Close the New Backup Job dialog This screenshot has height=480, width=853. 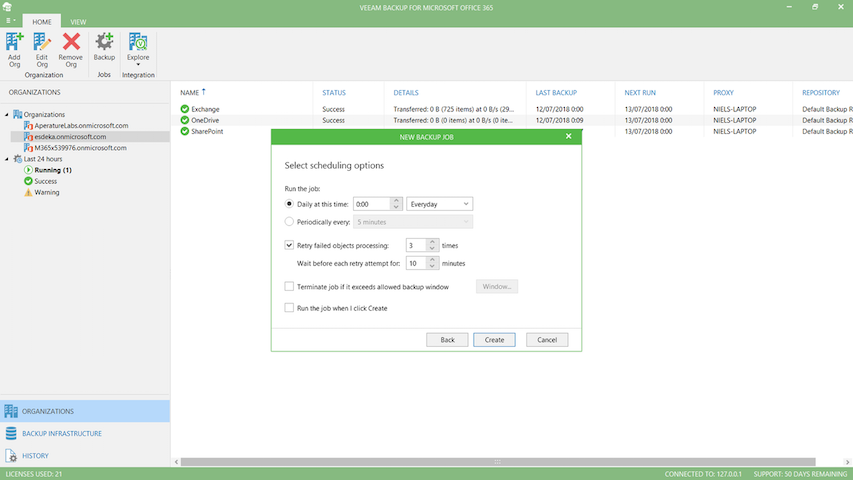[568, 136]
